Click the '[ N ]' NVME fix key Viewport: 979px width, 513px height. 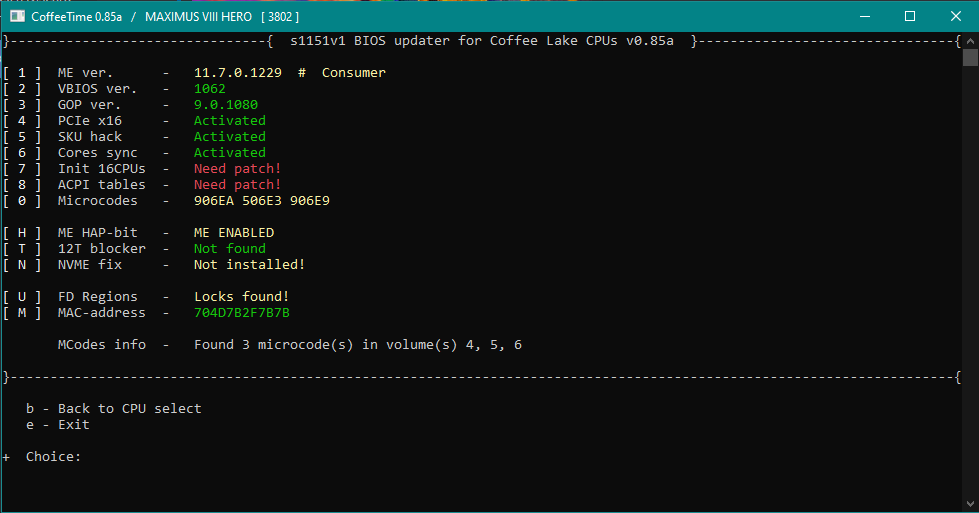click(x=22, y=265)
